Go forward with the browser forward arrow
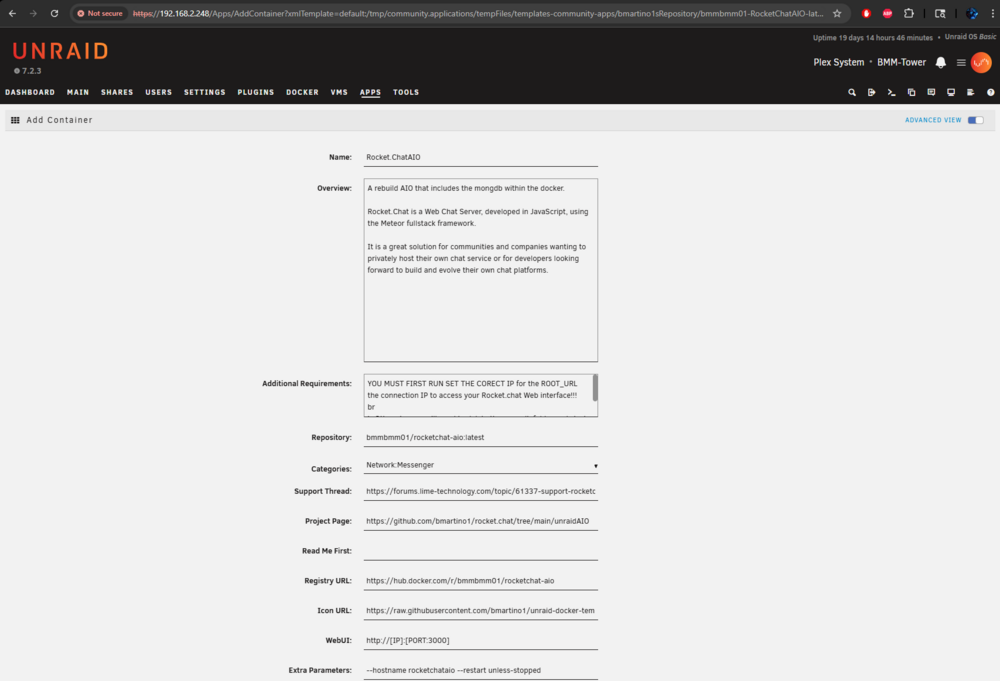1000x681 pixels. pos(33,13)
